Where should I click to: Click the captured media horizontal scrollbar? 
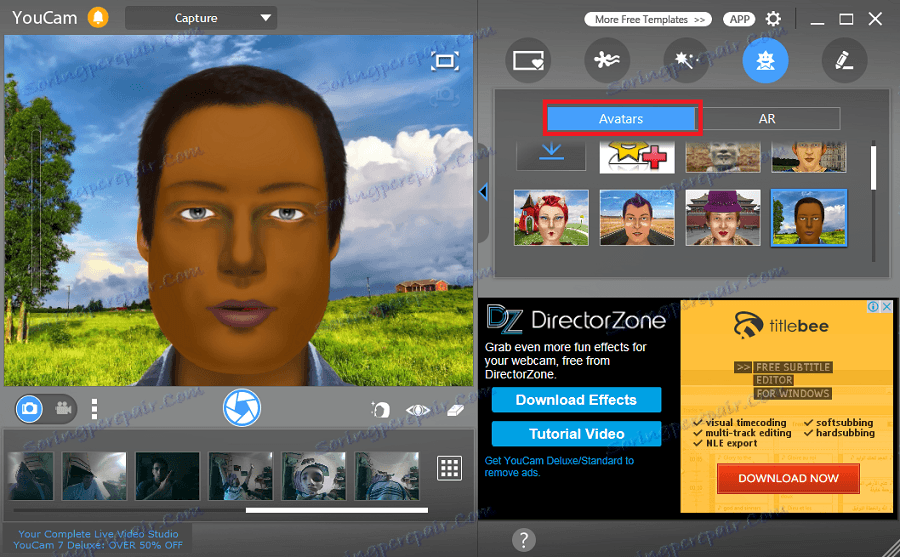tap(337, 510)
